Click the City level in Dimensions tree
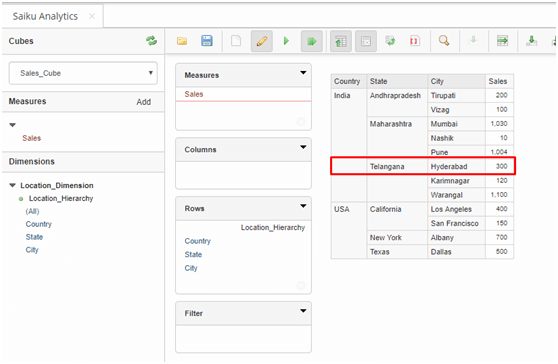558x364 pixels. click(32, 249)
